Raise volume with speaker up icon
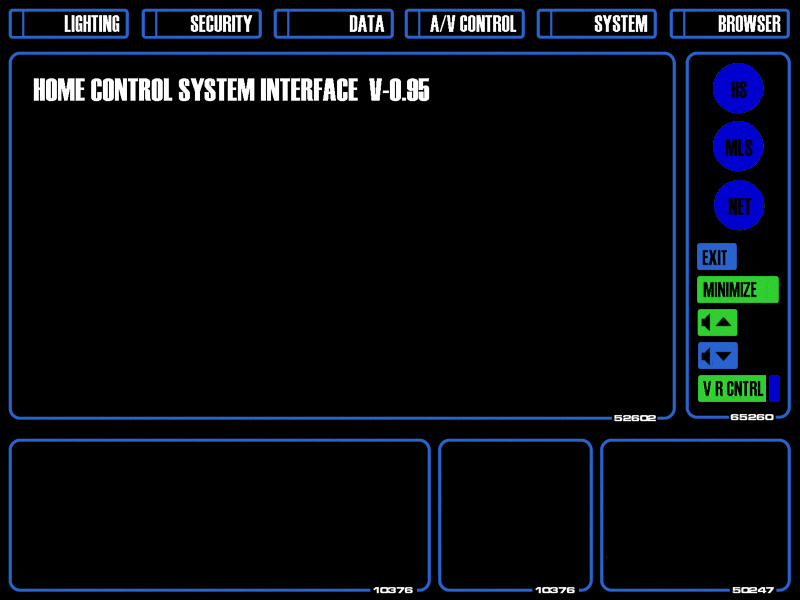 coord(717,322)
